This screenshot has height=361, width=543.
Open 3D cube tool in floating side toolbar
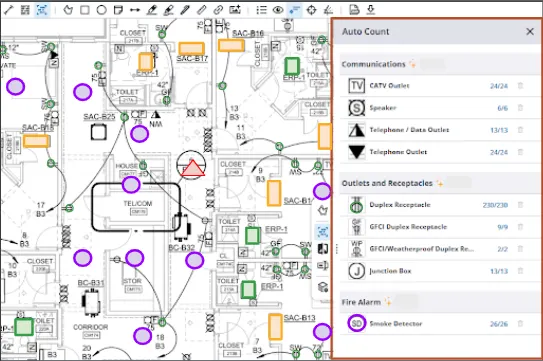coord(323,287)
